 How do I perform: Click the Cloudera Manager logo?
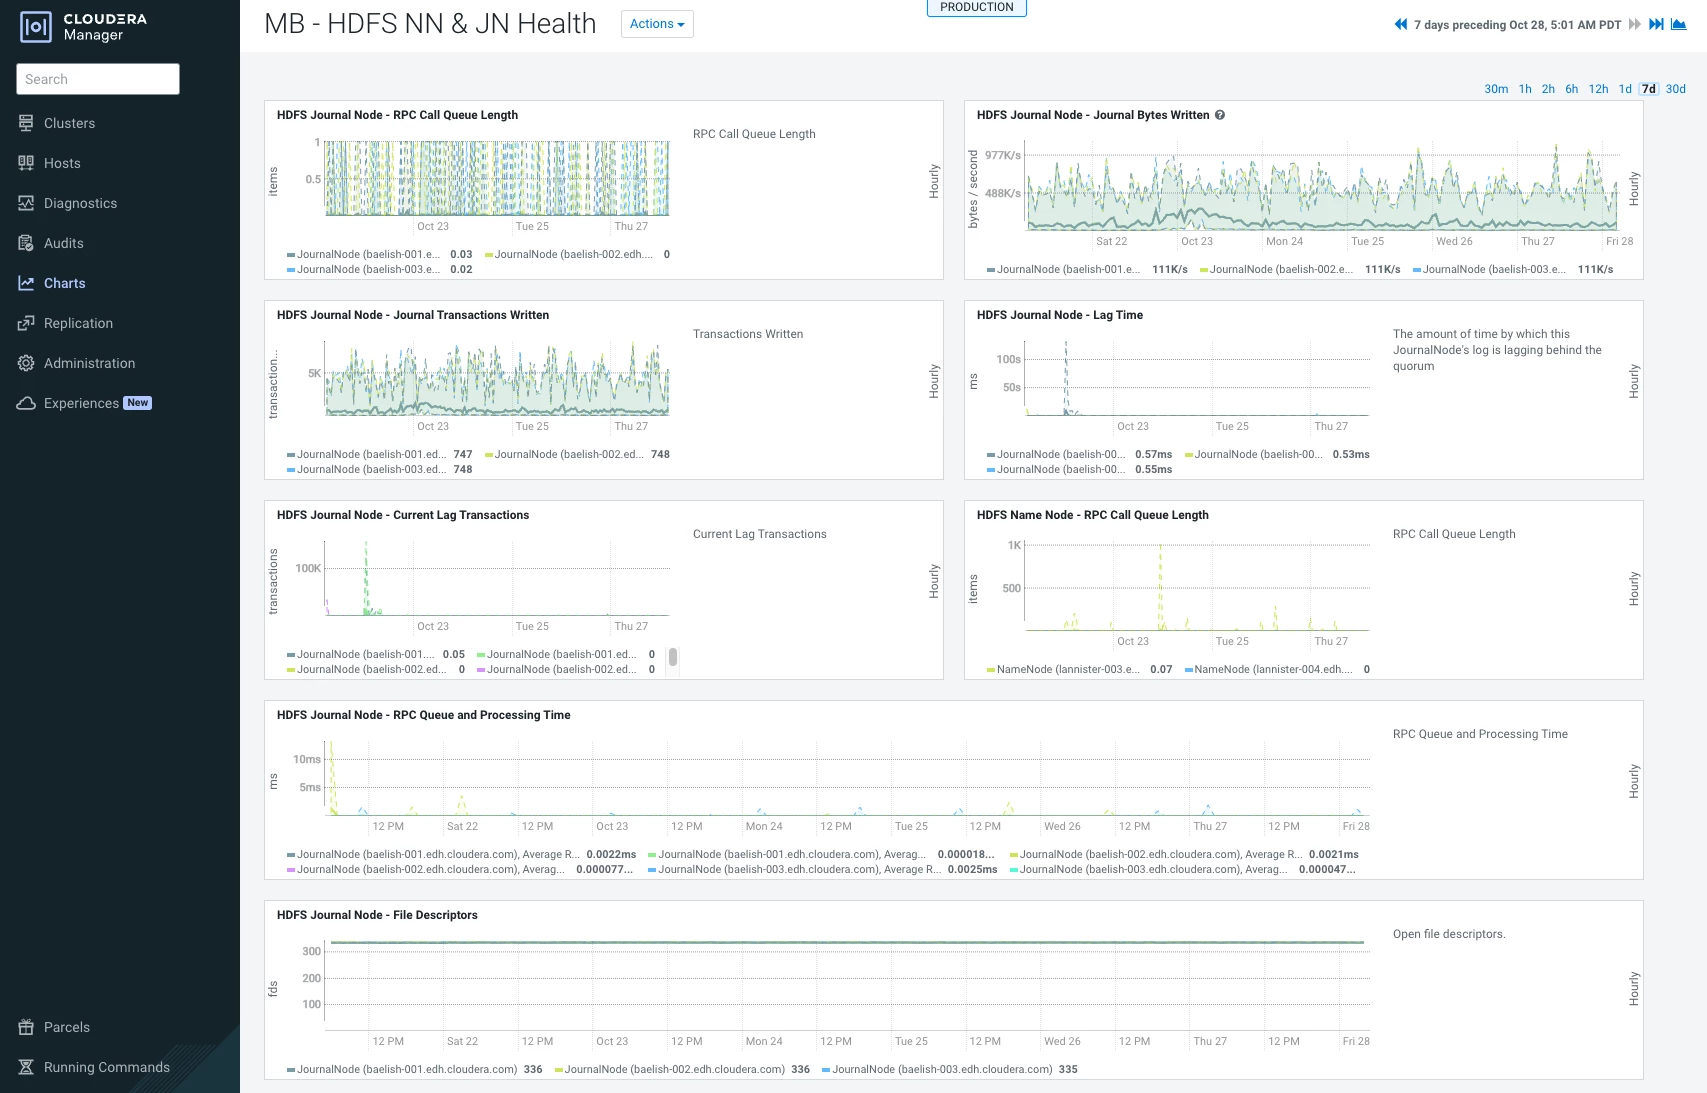click(84, 27)
